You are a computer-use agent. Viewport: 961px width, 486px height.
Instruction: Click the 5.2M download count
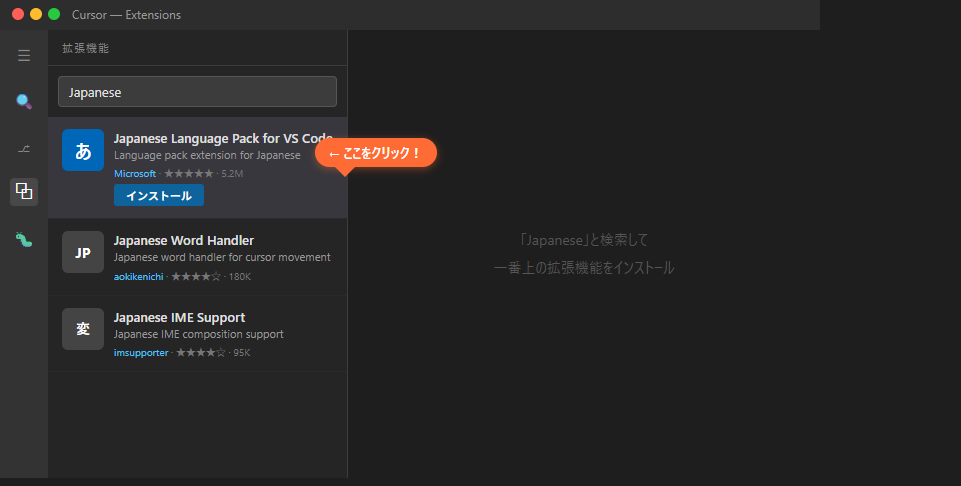point(232,173)
